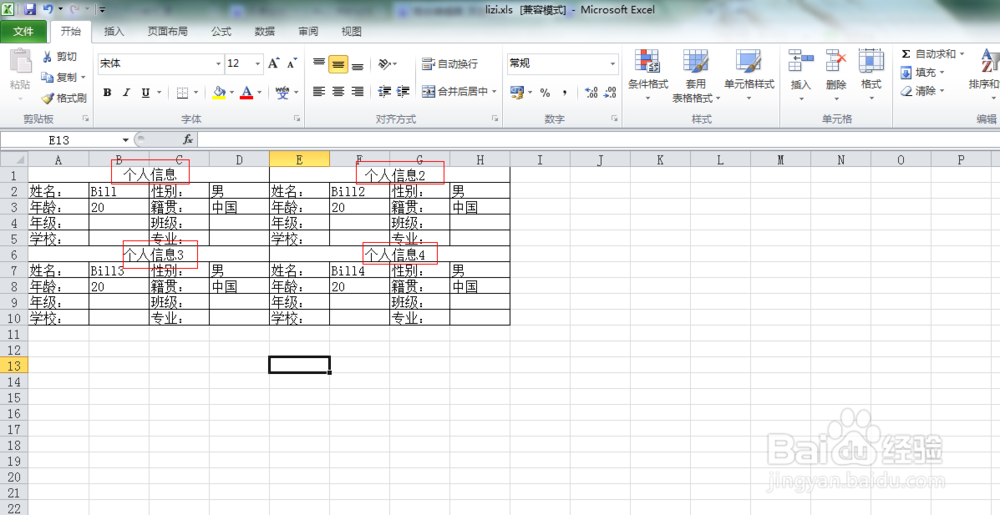This screenshot has width=1000, height=515.
Task: Toggle Italic formatting
Action: (126, 92)
